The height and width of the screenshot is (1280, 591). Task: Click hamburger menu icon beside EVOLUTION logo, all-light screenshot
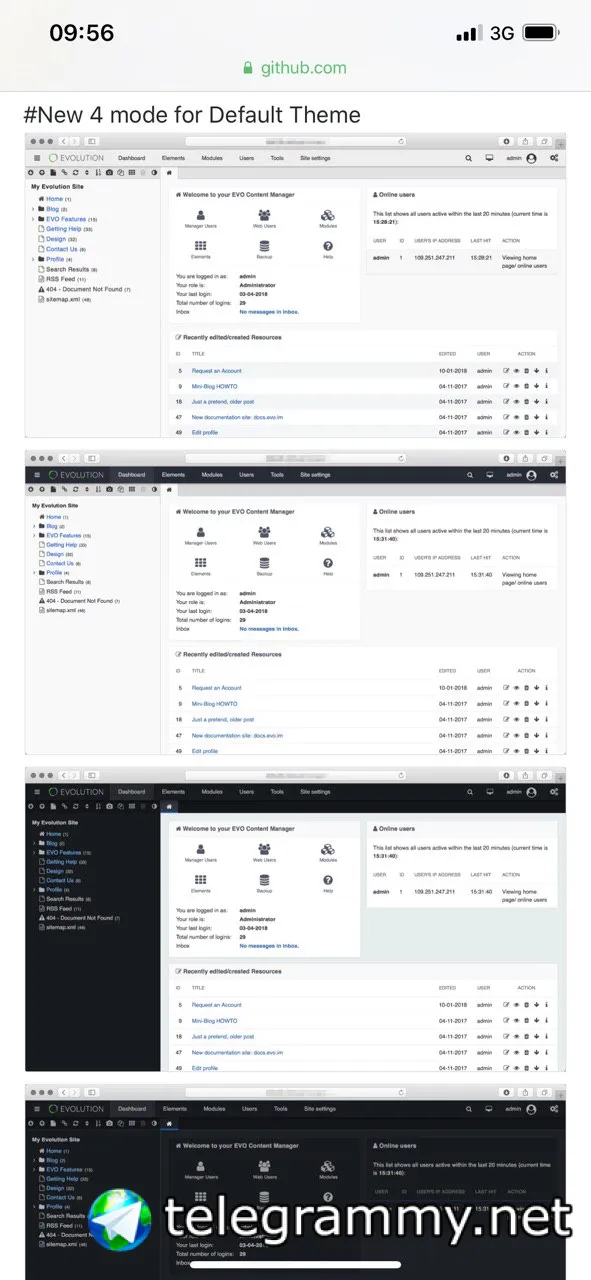[x=37, y=158]
